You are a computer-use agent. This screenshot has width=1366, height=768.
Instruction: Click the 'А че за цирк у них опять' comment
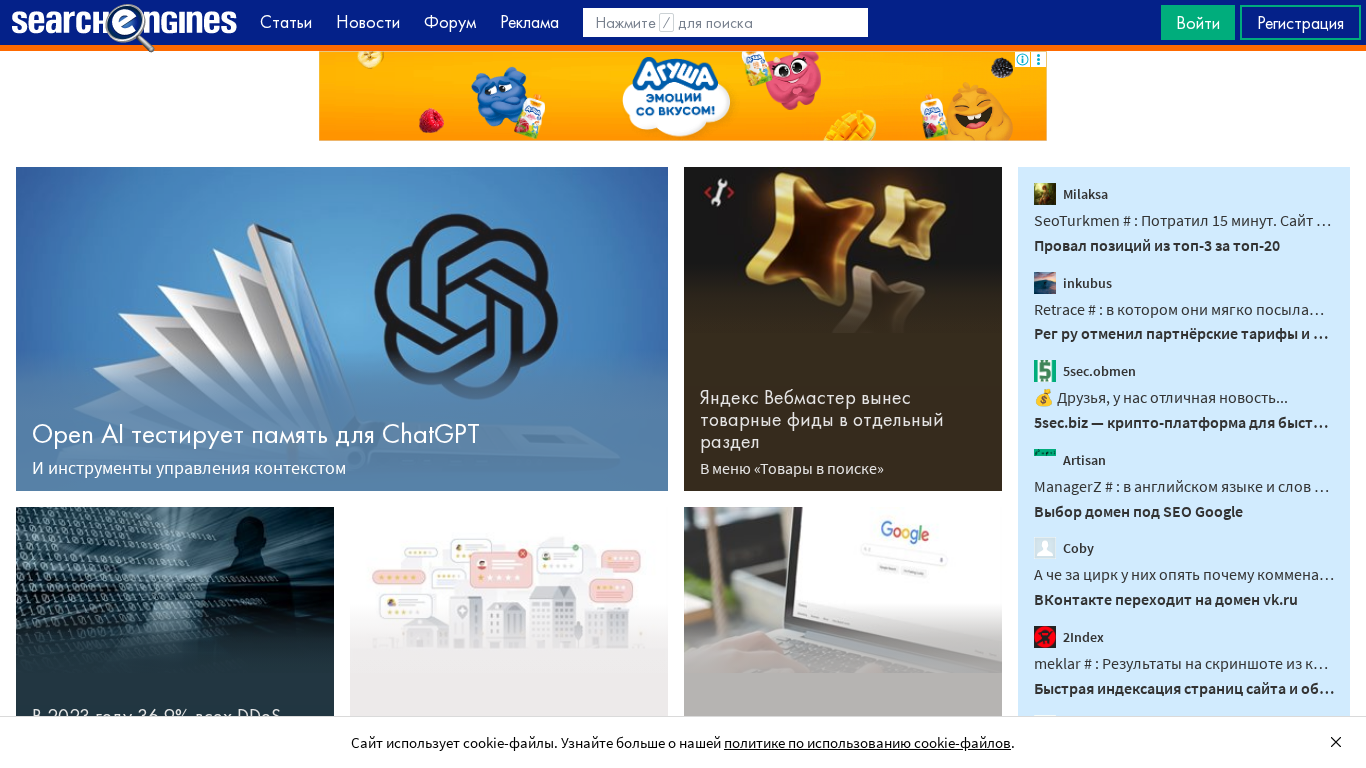[1184, 575]
